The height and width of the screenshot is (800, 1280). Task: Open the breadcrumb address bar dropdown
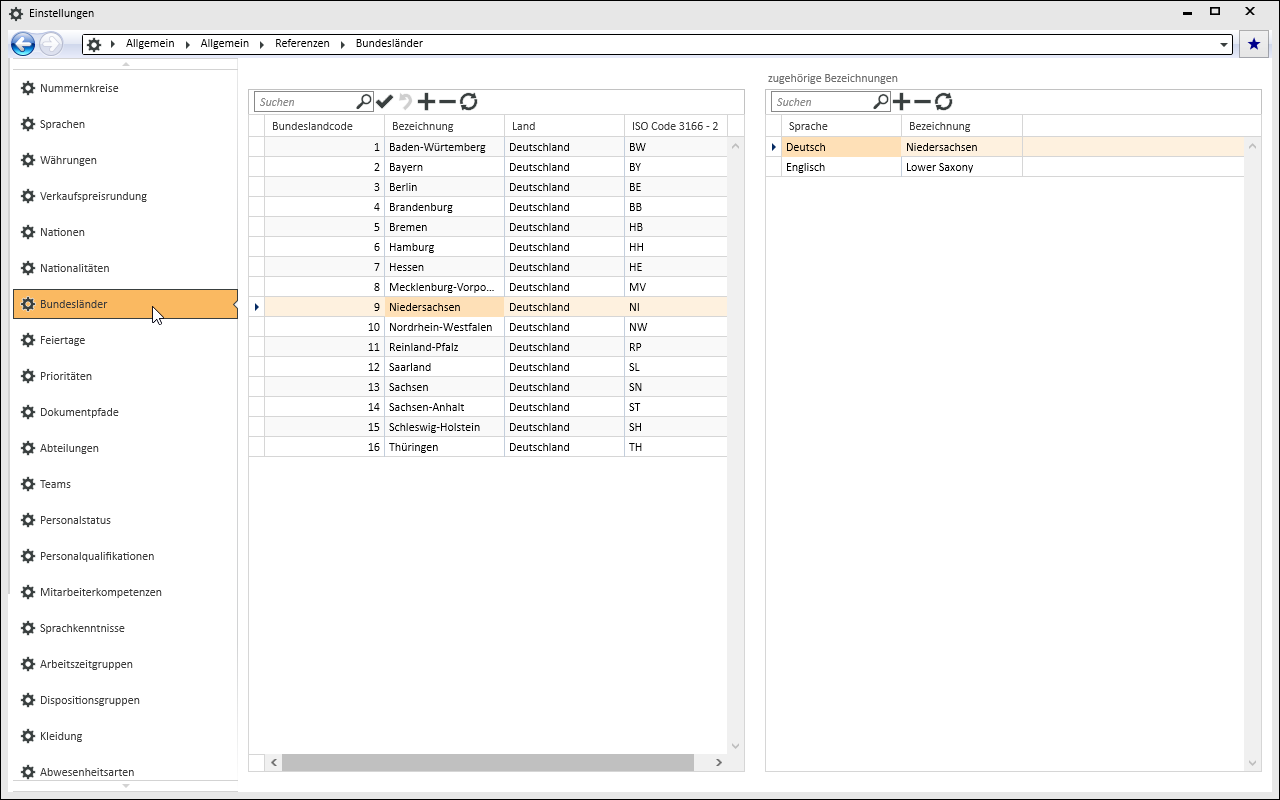(1225, 45)
